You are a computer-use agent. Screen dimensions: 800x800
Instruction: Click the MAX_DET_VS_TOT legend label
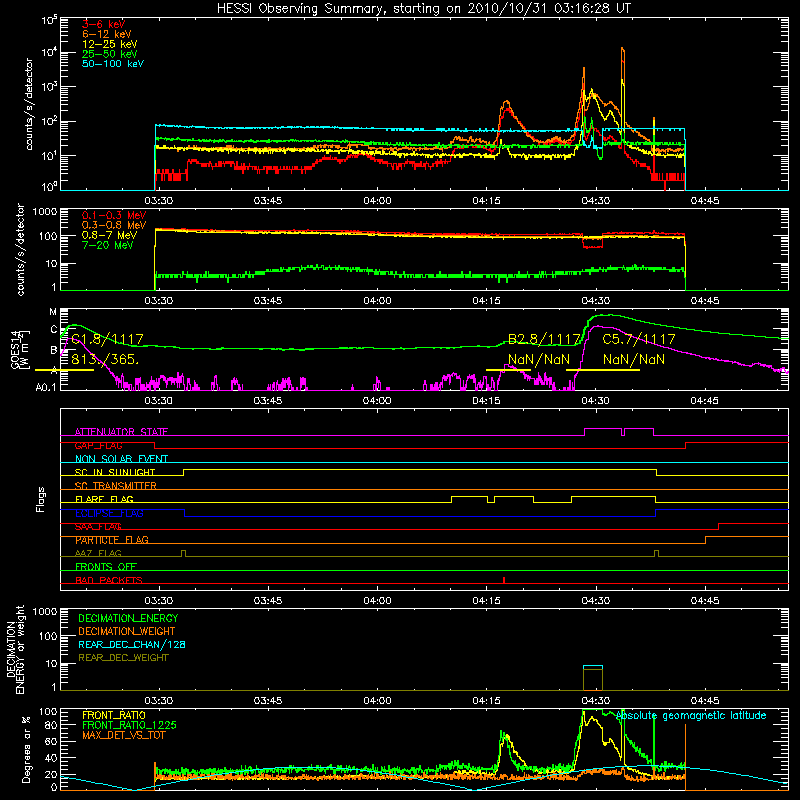pos(123,735)
